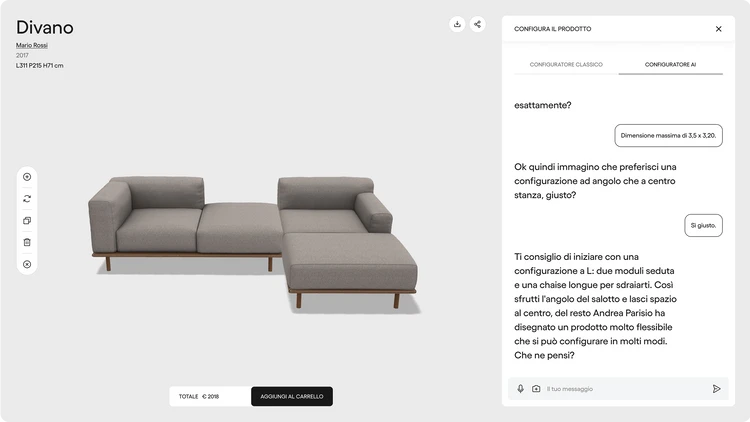
Task: Click the circled X cancel icon in left toolbar
Action: coord(27,264)
